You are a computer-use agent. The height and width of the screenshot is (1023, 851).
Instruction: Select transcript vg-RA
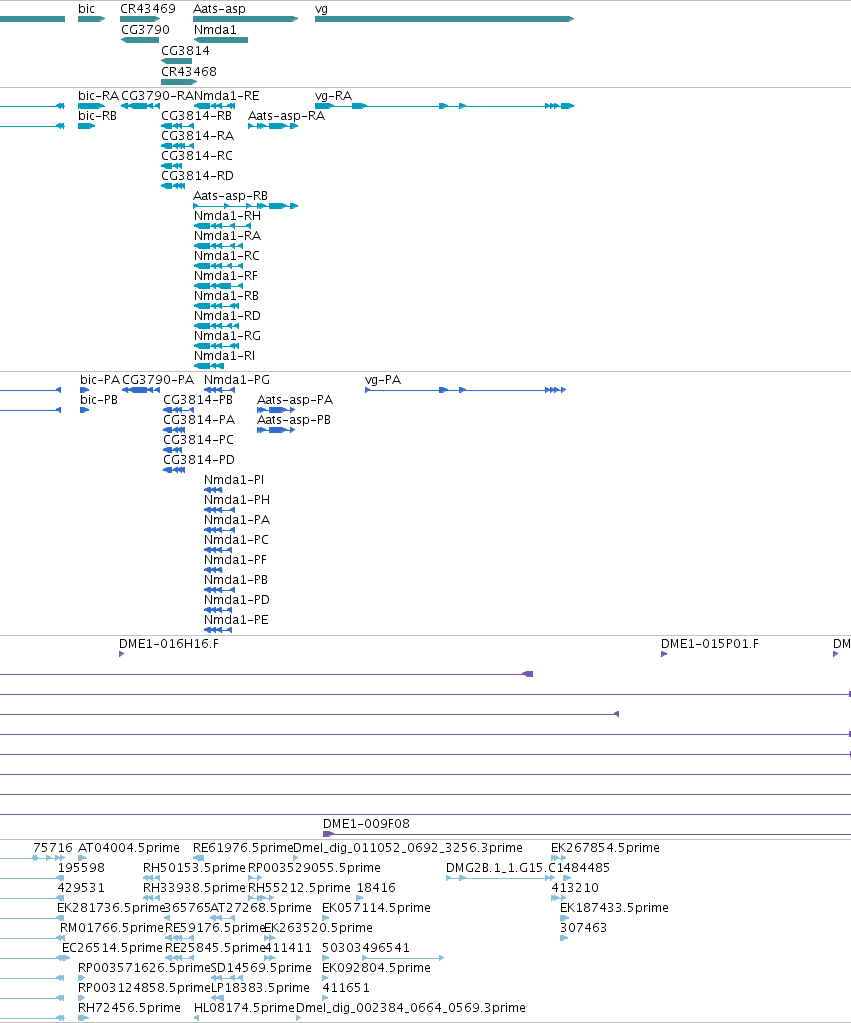tap(444, 106)
